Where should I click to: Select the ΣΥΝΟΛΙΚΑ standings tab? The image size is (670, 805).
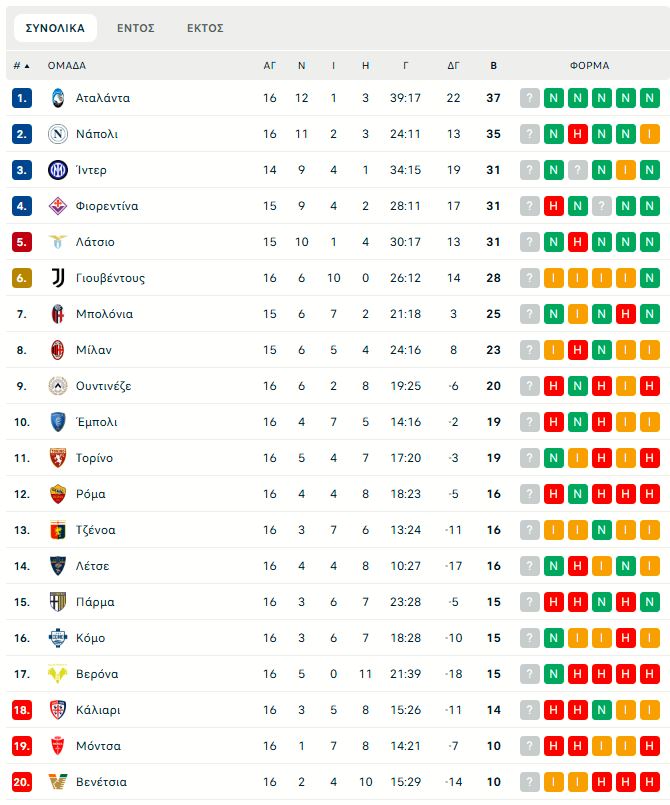pos(55,28)
